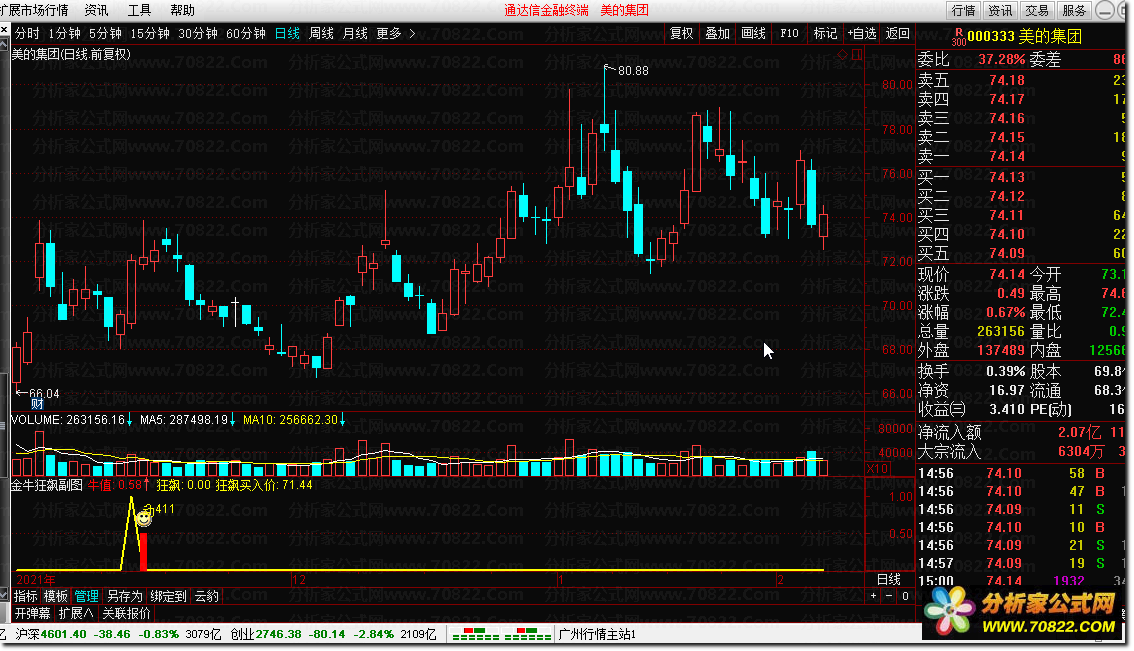
Task: Click the 创业 index quote in the status bar
Action: (333, 634)
